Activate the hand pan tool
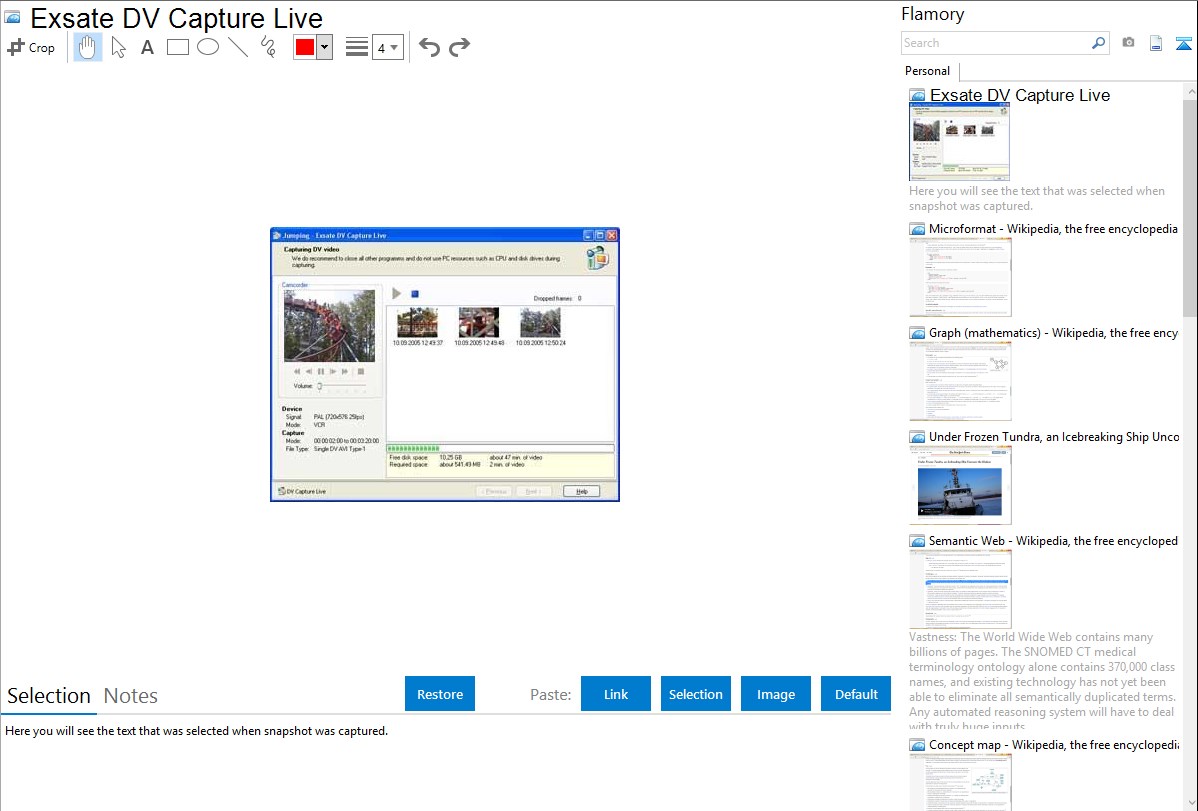Image resolution: width=1198 pixels, height=811 pixels. (x=88, y=47)
